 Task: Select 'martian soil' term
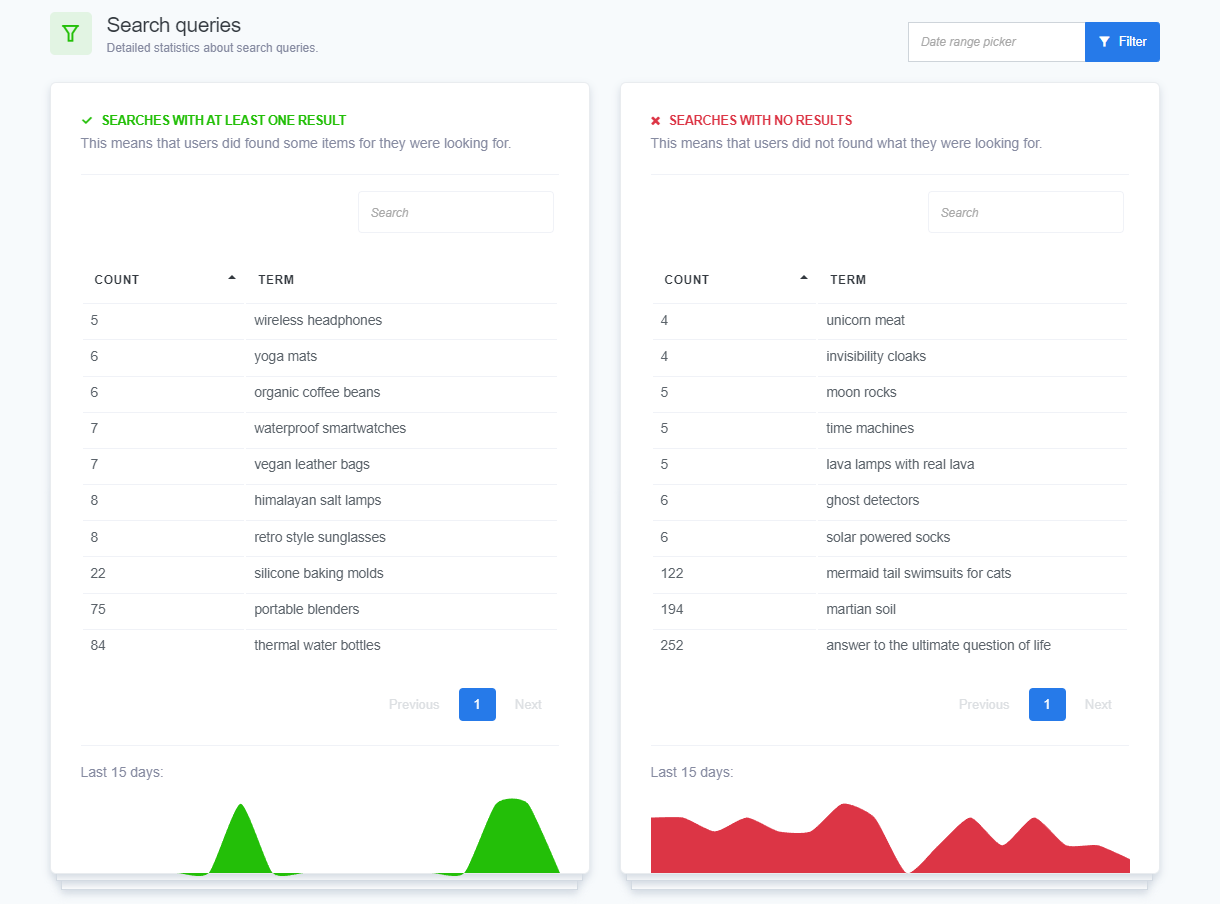861,609
